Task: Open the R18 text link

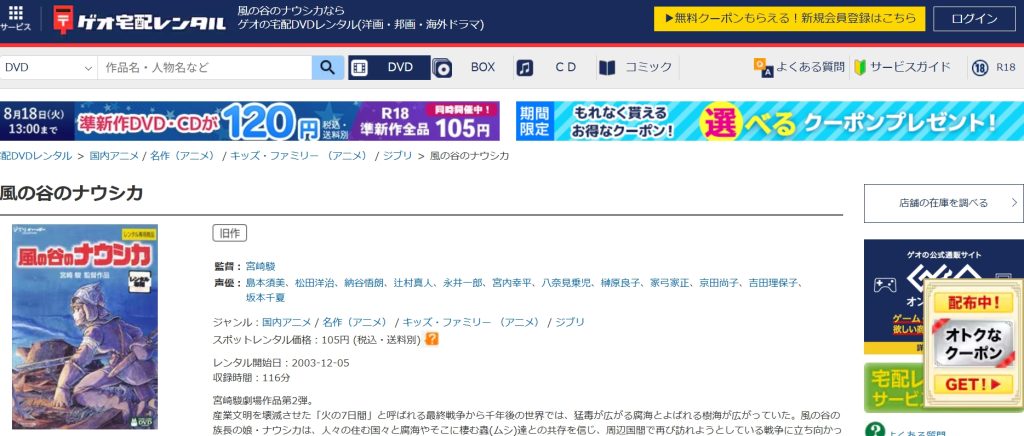Action: click(x=1006, y=67)
